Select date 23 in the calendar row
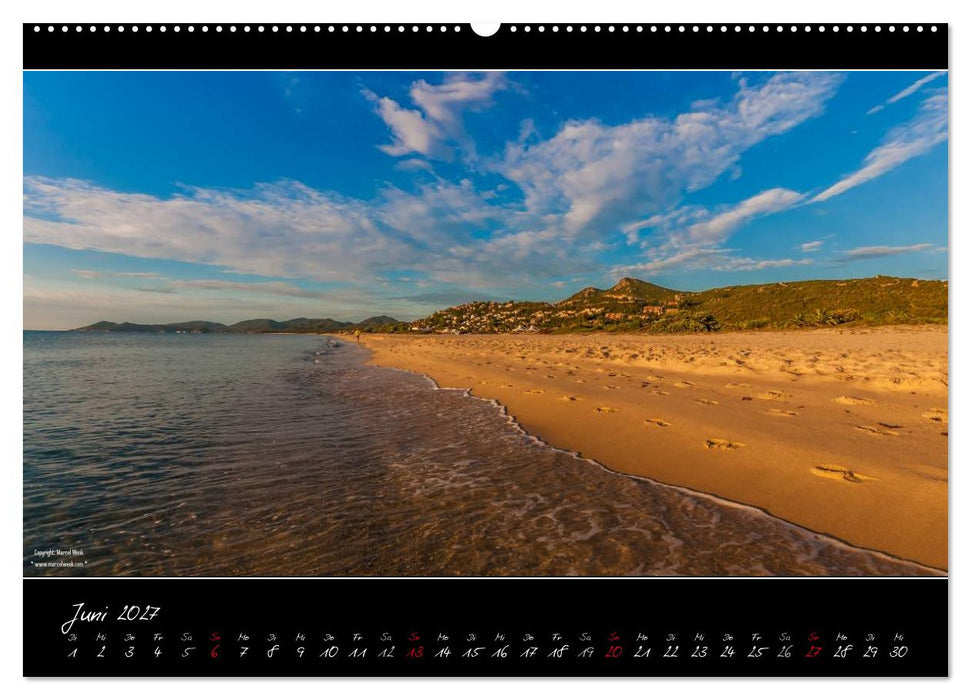 coord(700,652)
